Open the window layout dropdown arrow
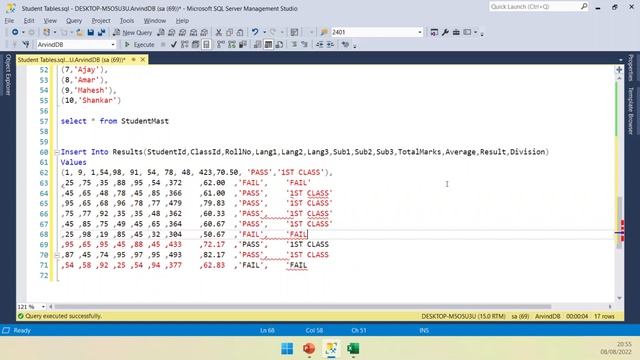The height and width of the screenshot is (360, 640). 475,32
